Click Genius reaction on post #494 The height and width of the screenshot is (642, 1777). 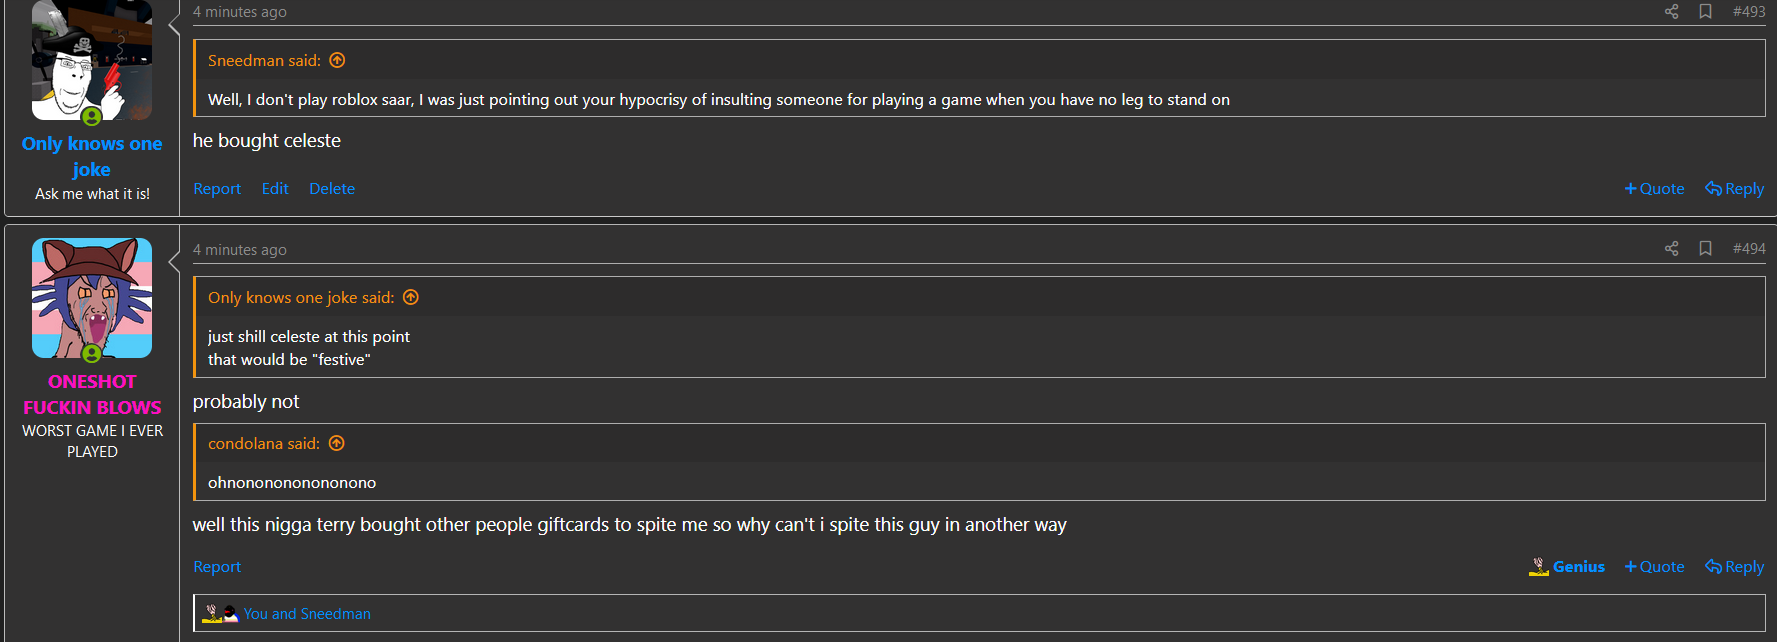coord(1567,566)
